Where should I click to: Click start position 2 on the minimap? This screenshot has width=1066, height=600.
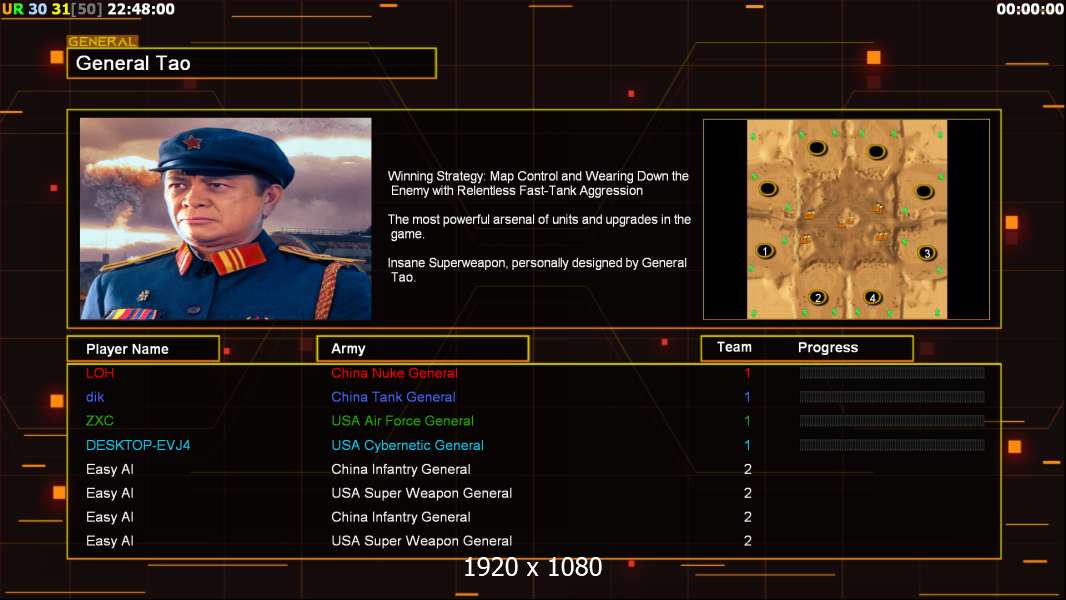click(818, 298)
